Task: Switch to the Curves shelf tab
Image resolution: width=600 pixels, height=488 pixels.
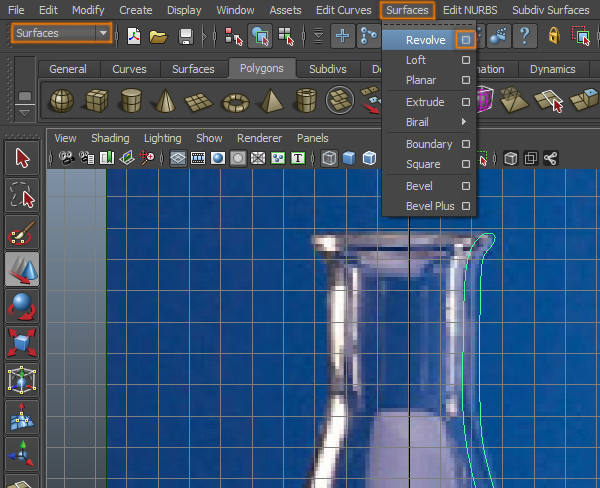Action: 131,69
